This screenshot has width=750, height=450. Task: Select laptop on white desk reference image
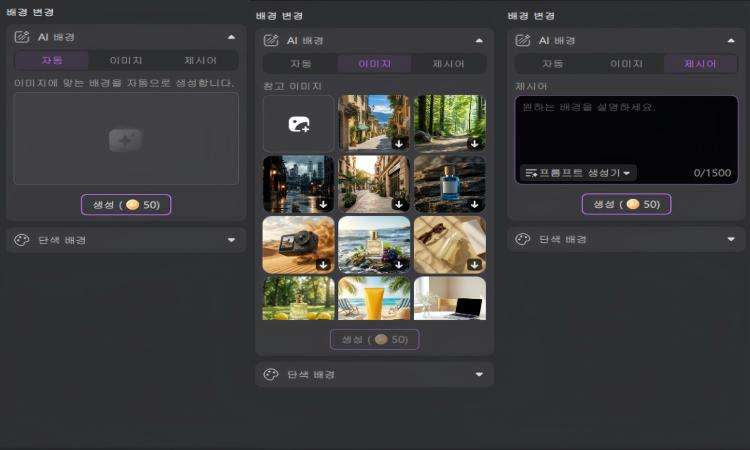coord(450,298)
